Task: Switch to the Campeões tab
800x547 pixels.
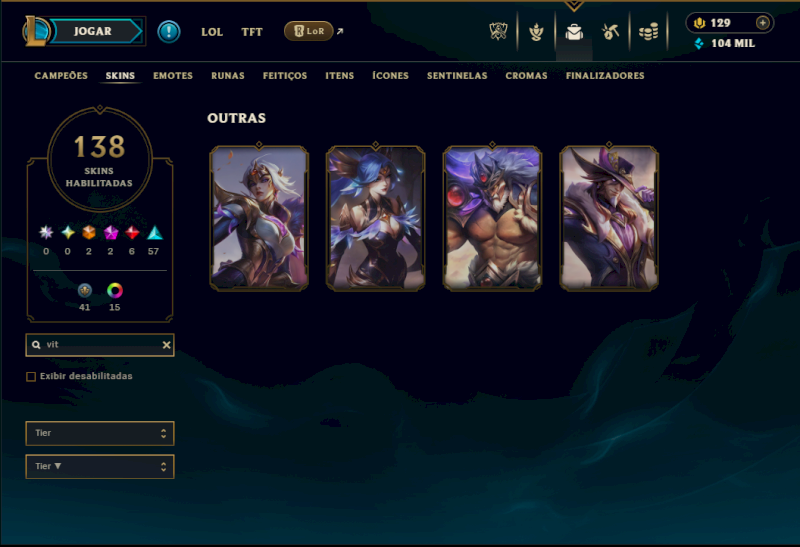Action: (61, 76)
